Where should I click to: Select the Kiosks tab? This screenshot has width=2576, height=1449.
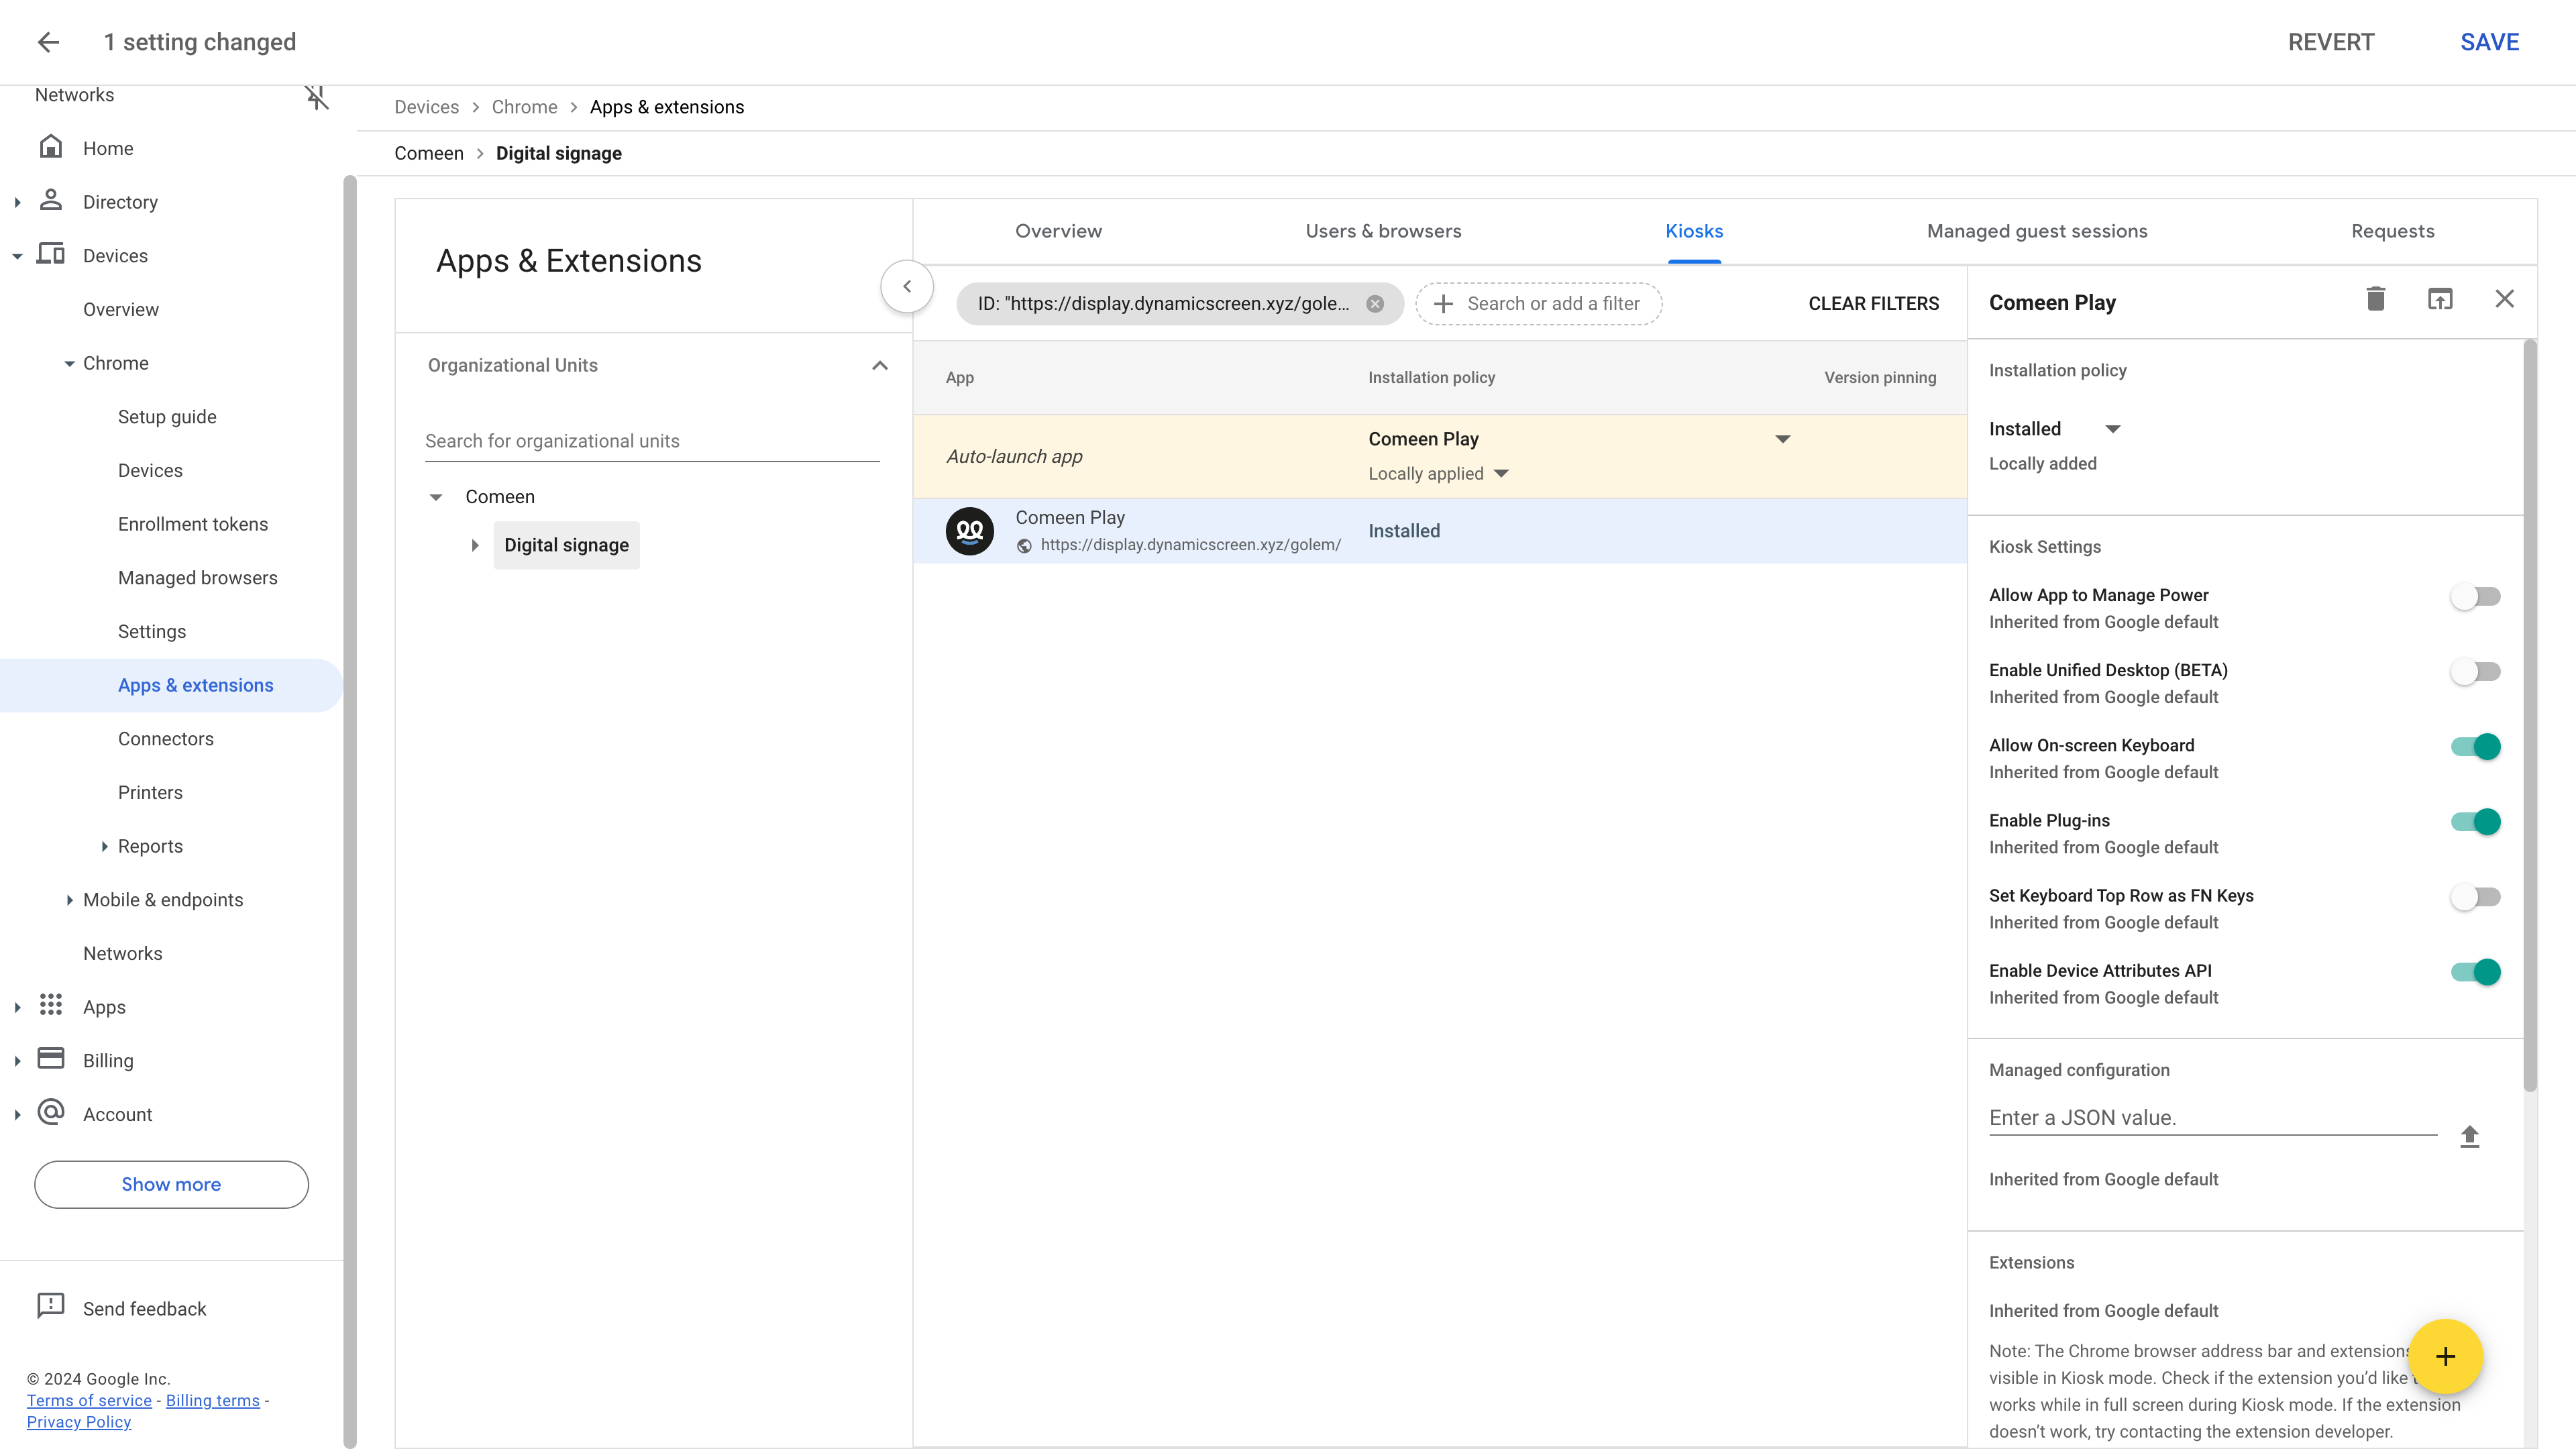(x=1694, y=231)
